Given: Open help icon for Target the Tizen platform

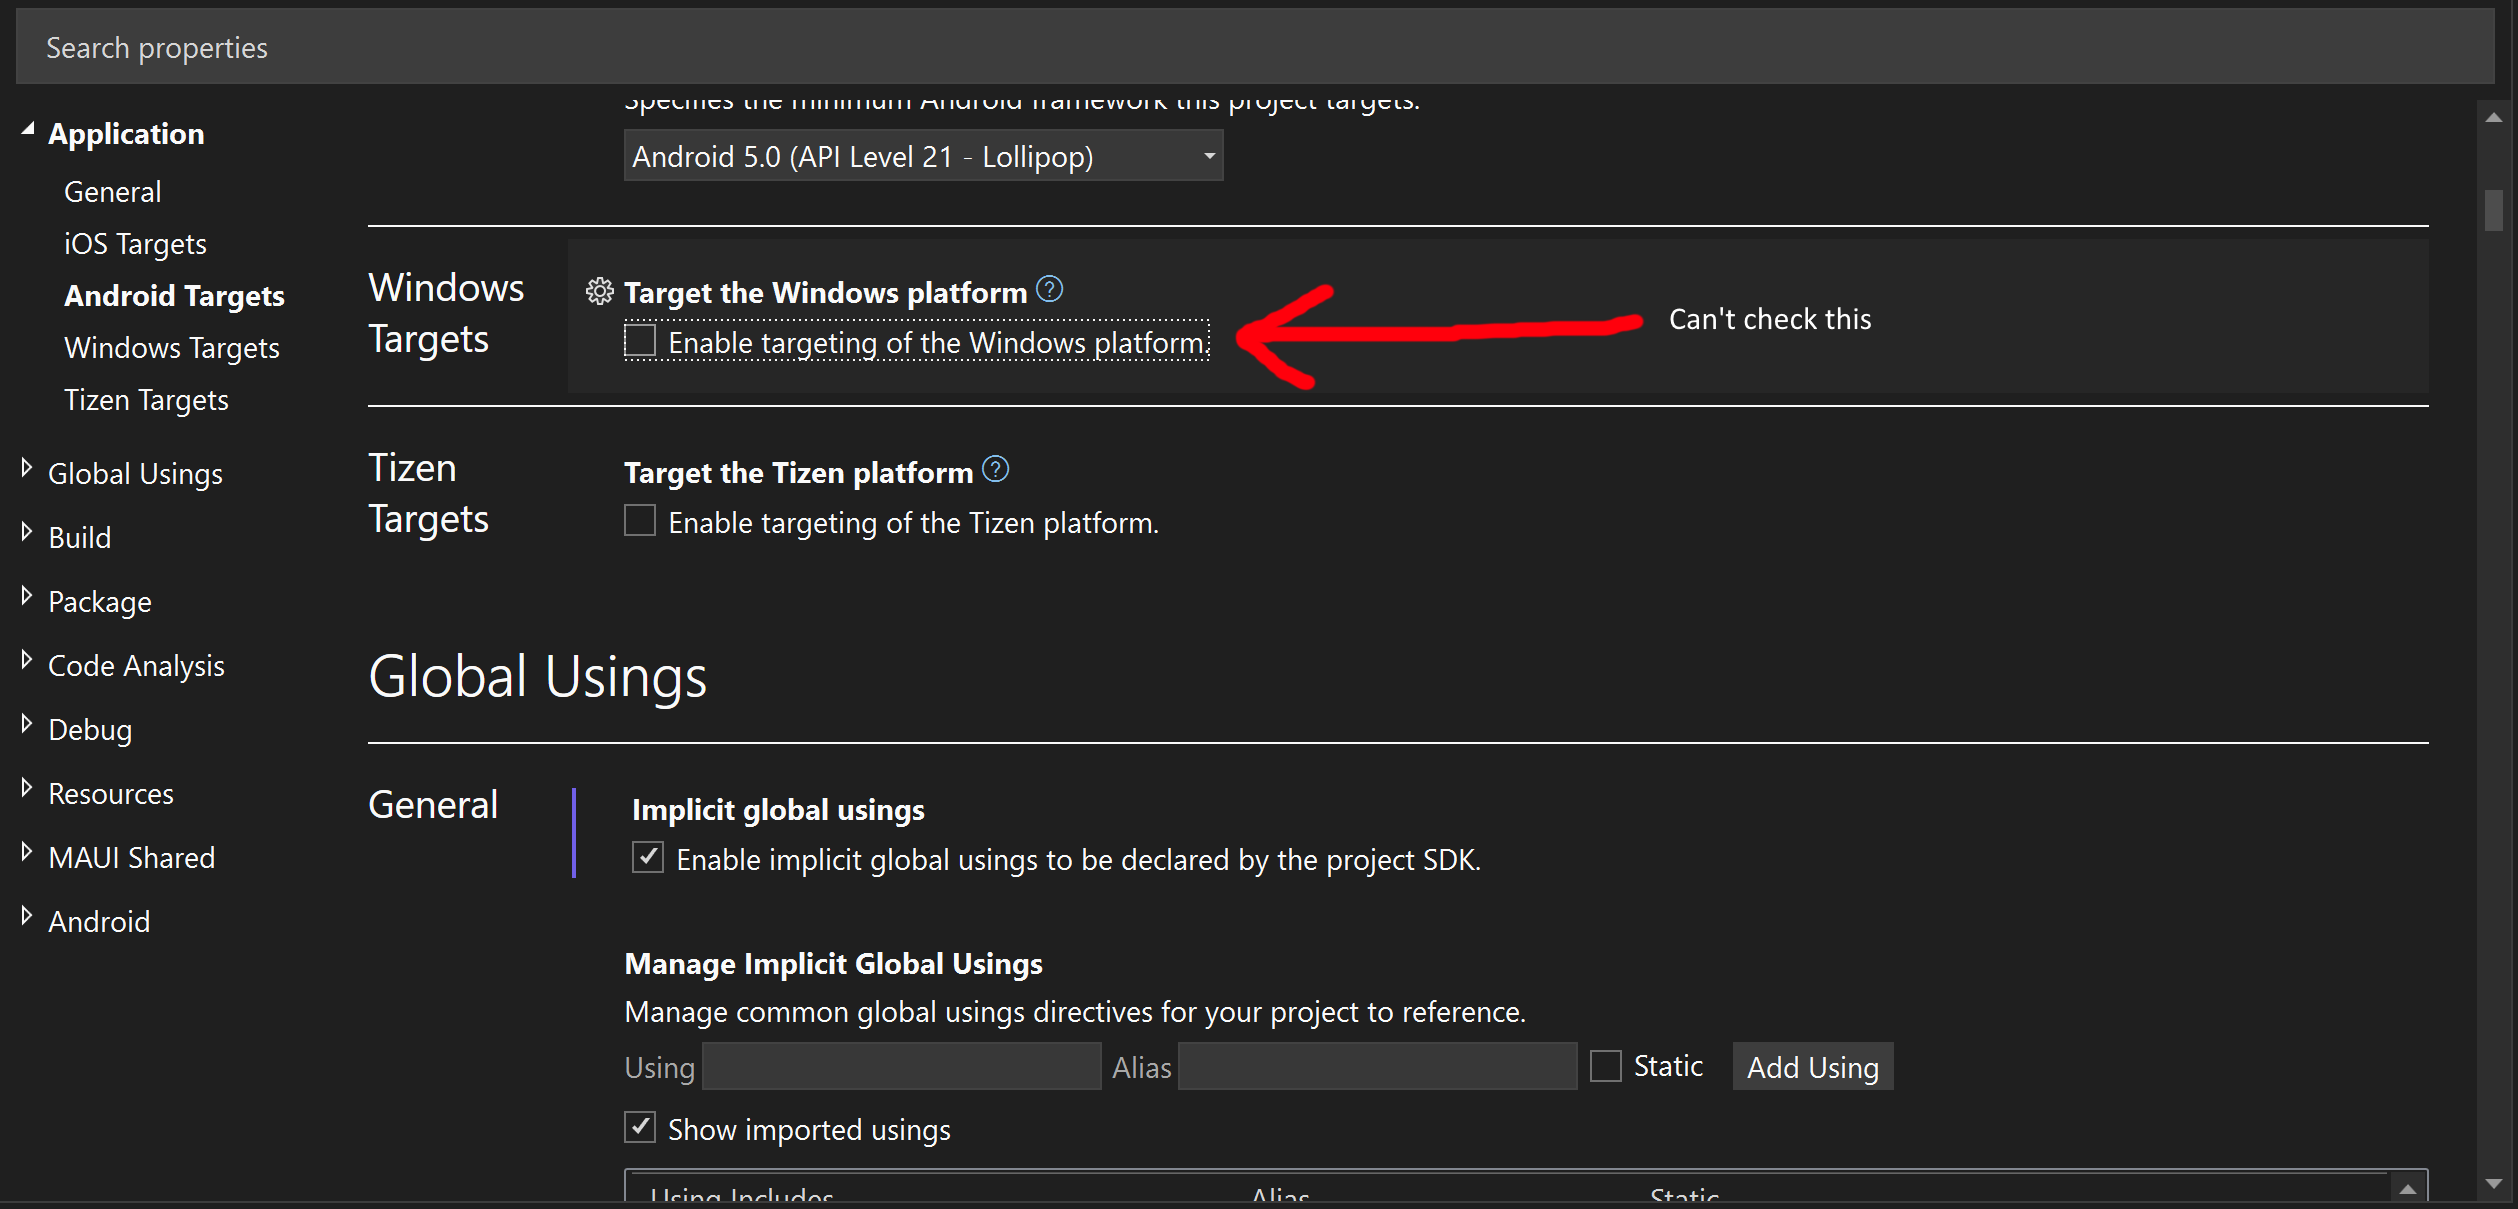Looking at the screenshot, I should tap(995, 469).
